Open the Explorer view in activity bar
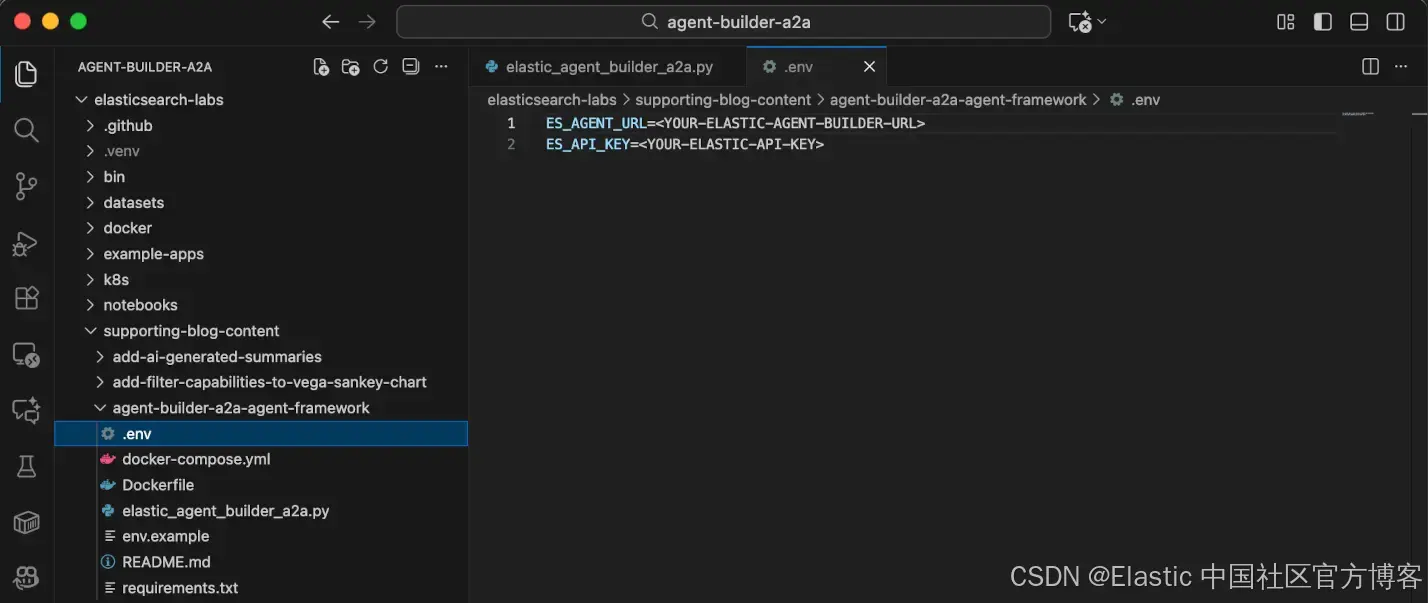This screenshot has height=603, width=1428. pos(27,74)
